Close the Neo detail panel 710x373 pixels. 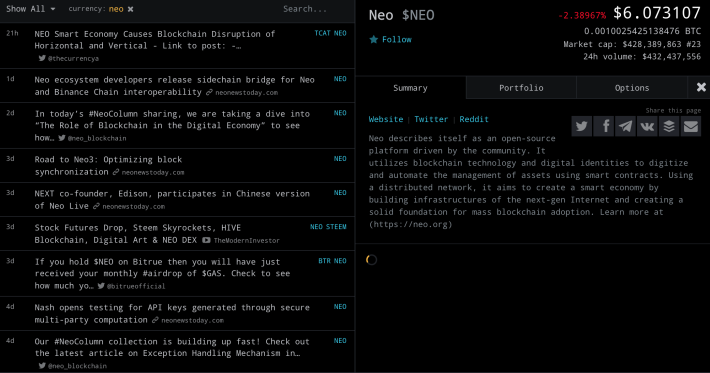click(x=701, y=87)
